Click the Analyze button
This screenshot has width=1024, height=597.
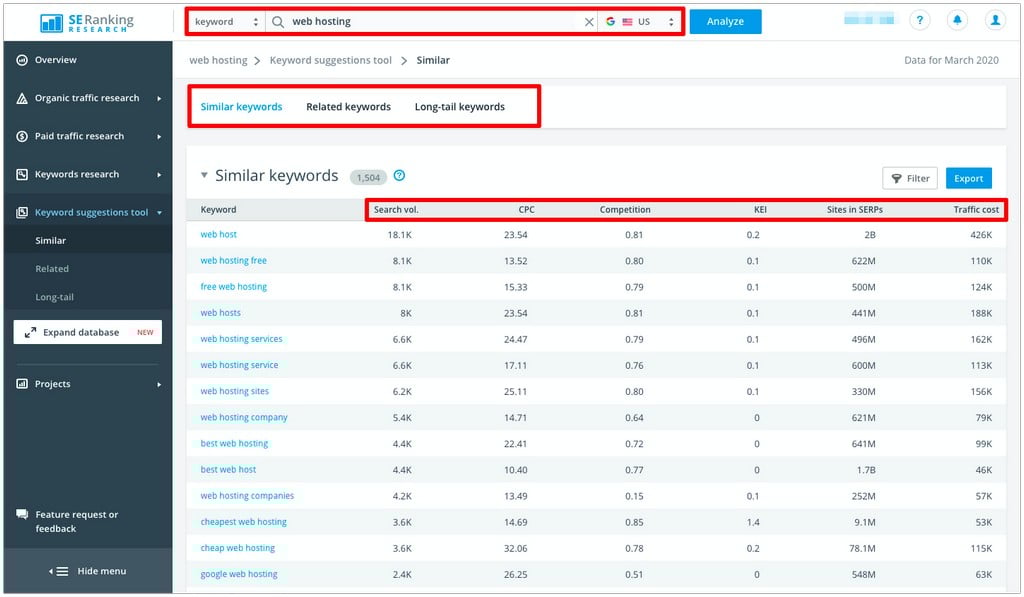(725, 20)
